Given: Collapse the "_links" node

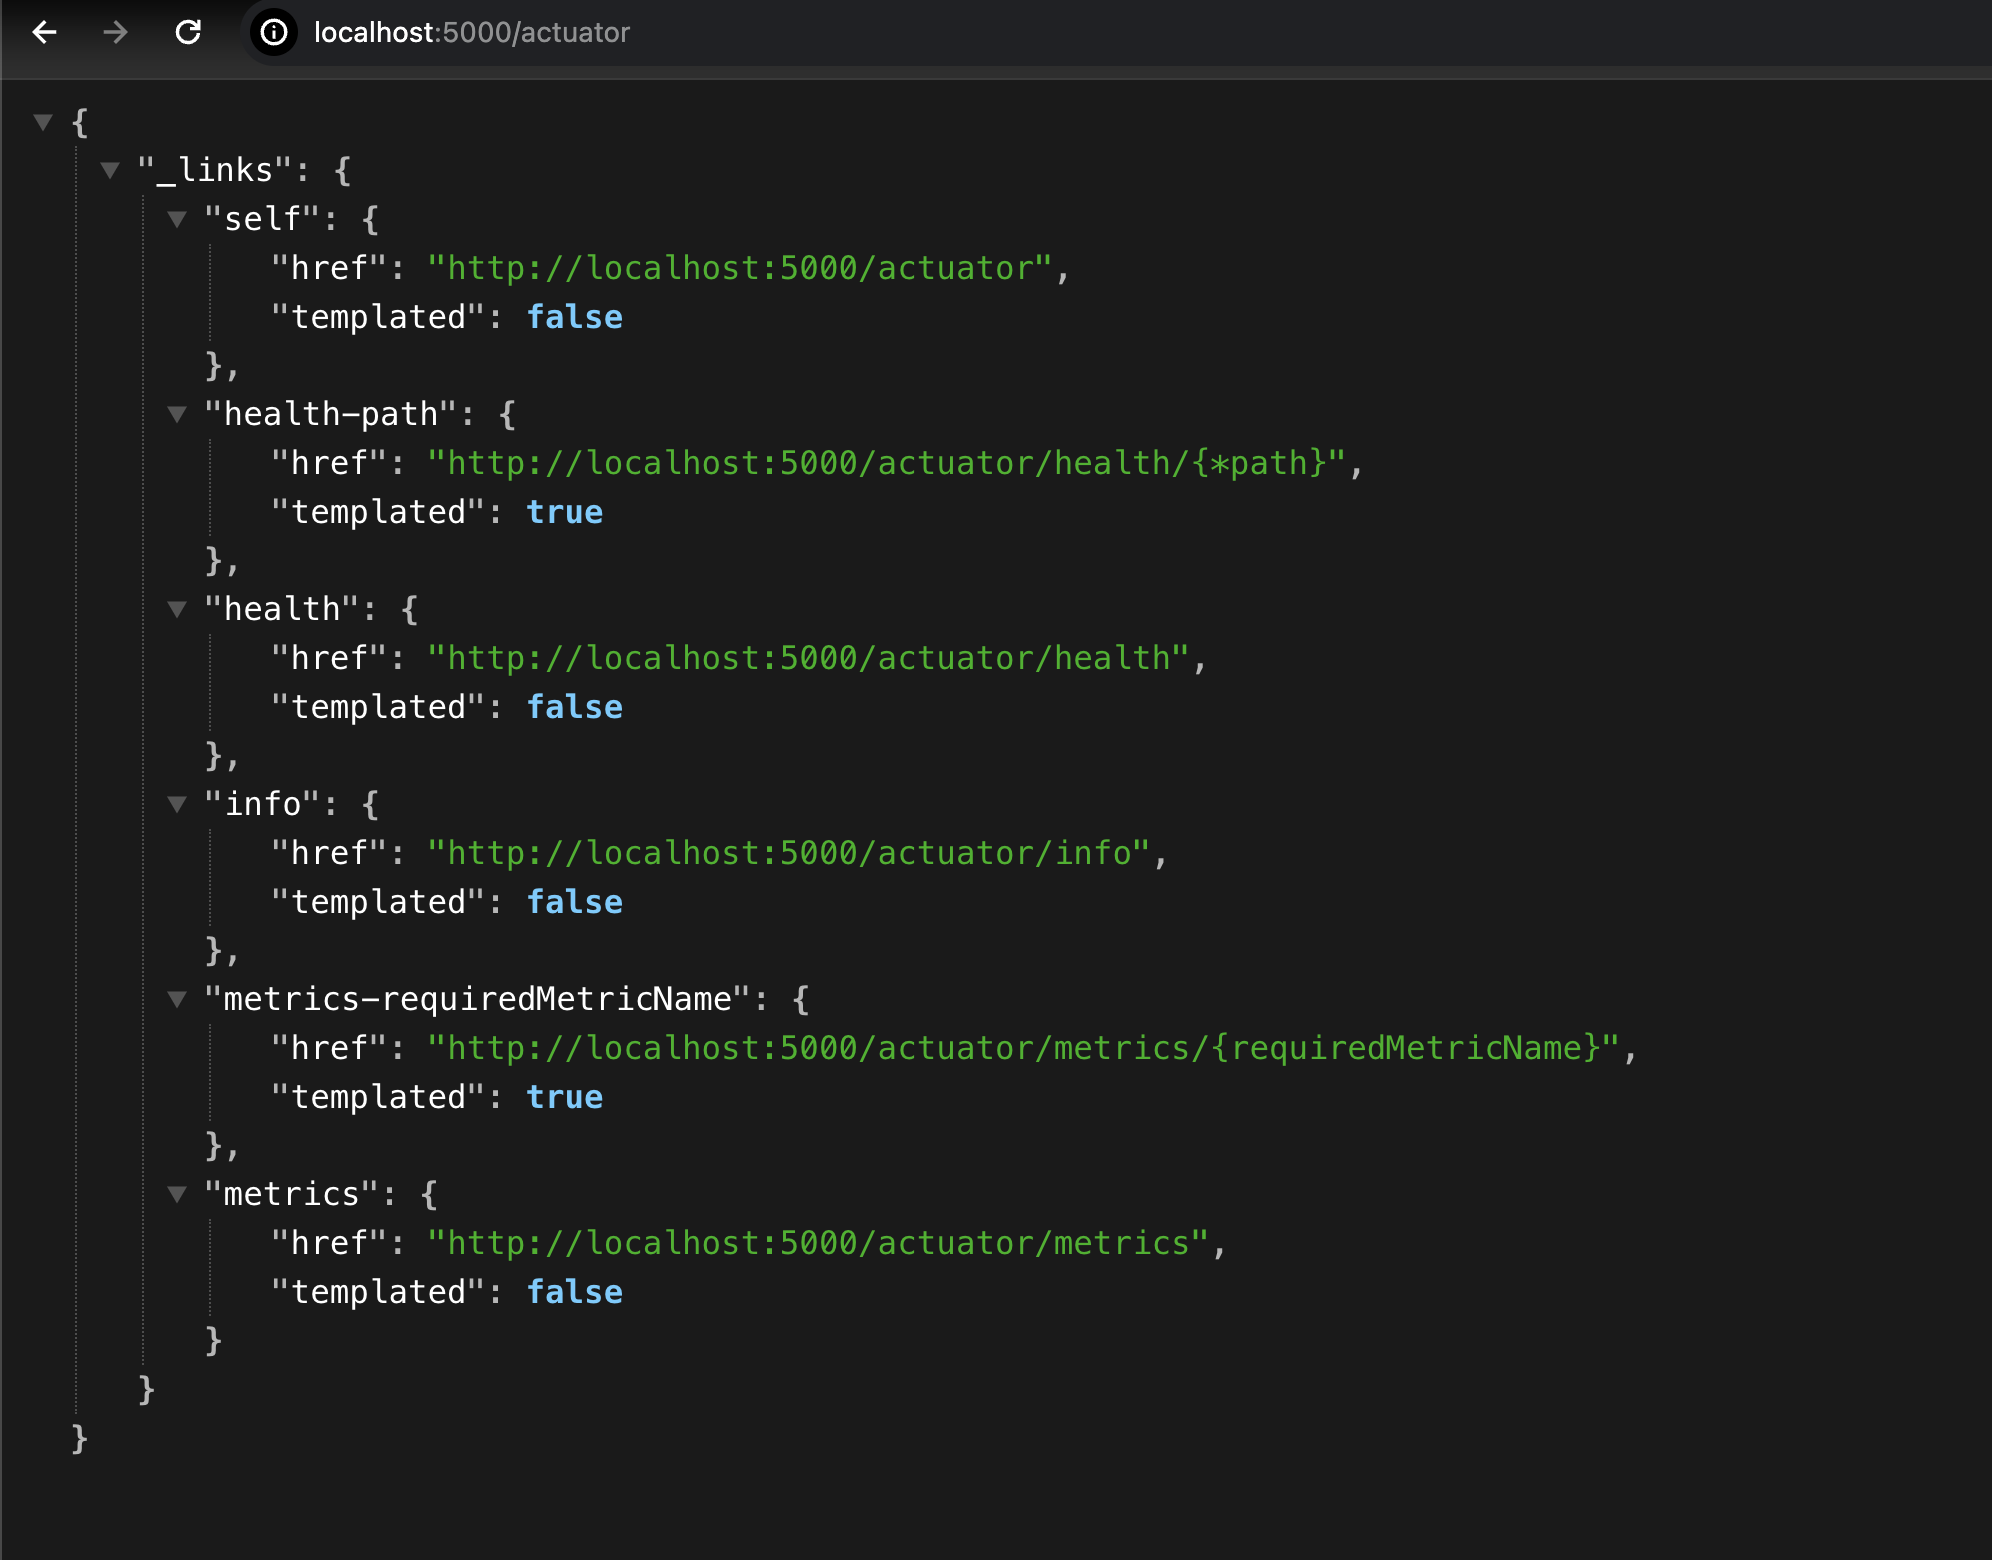Looking at the screenshot, I should click(110, 171).
